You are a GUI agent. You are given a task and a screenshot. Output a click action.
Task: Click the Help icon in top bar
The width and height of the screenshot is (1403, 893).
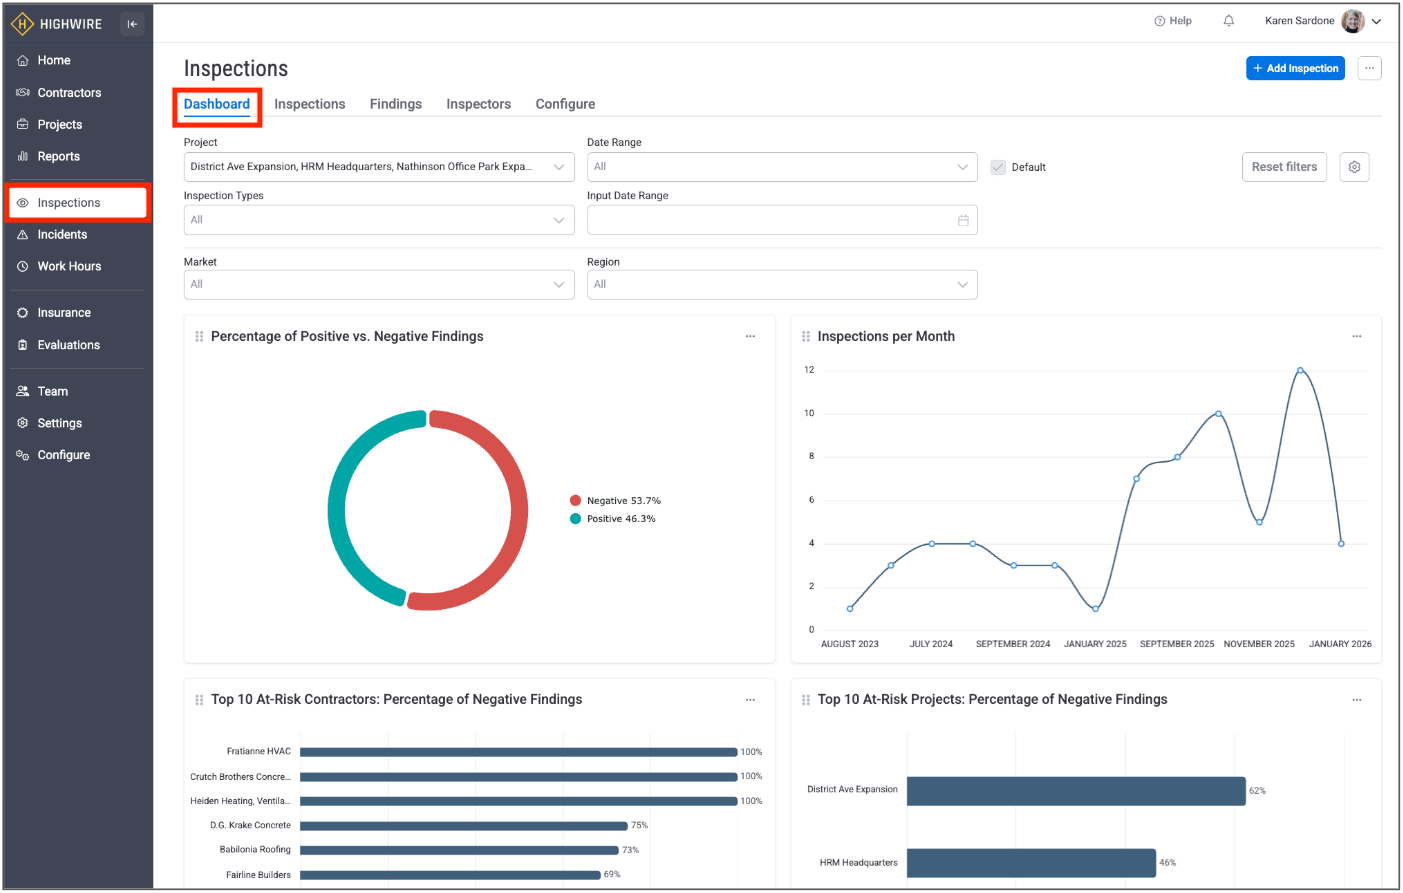(x=1160, y=21)
